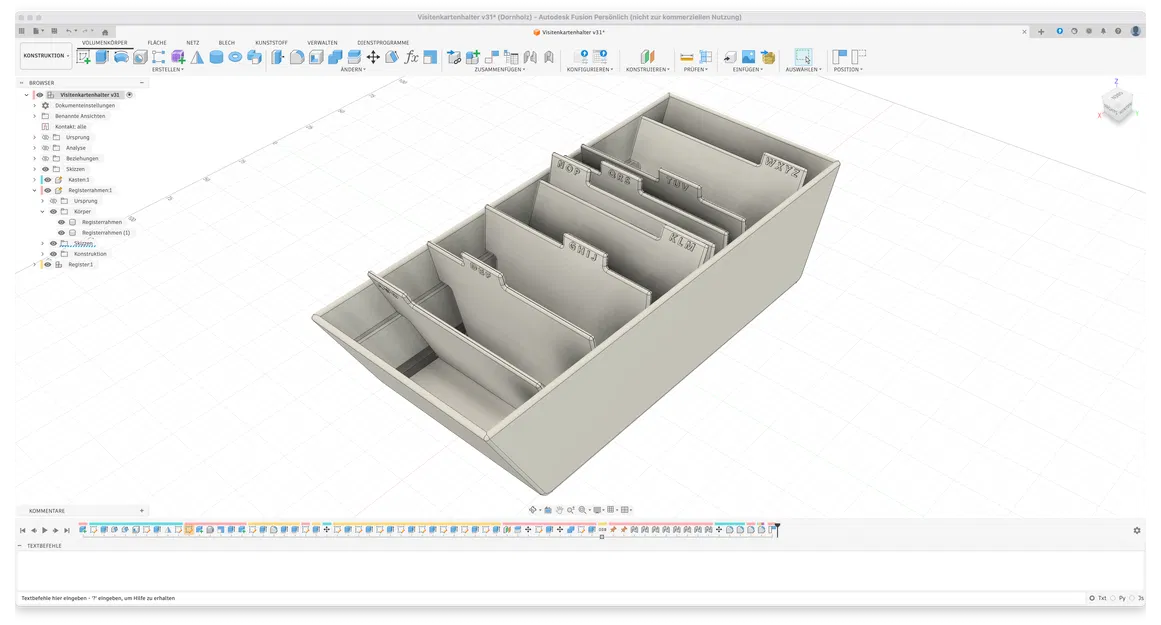1161x625 pixels.
Task: Collapse the Körper folder
Action: click(43, 211)
